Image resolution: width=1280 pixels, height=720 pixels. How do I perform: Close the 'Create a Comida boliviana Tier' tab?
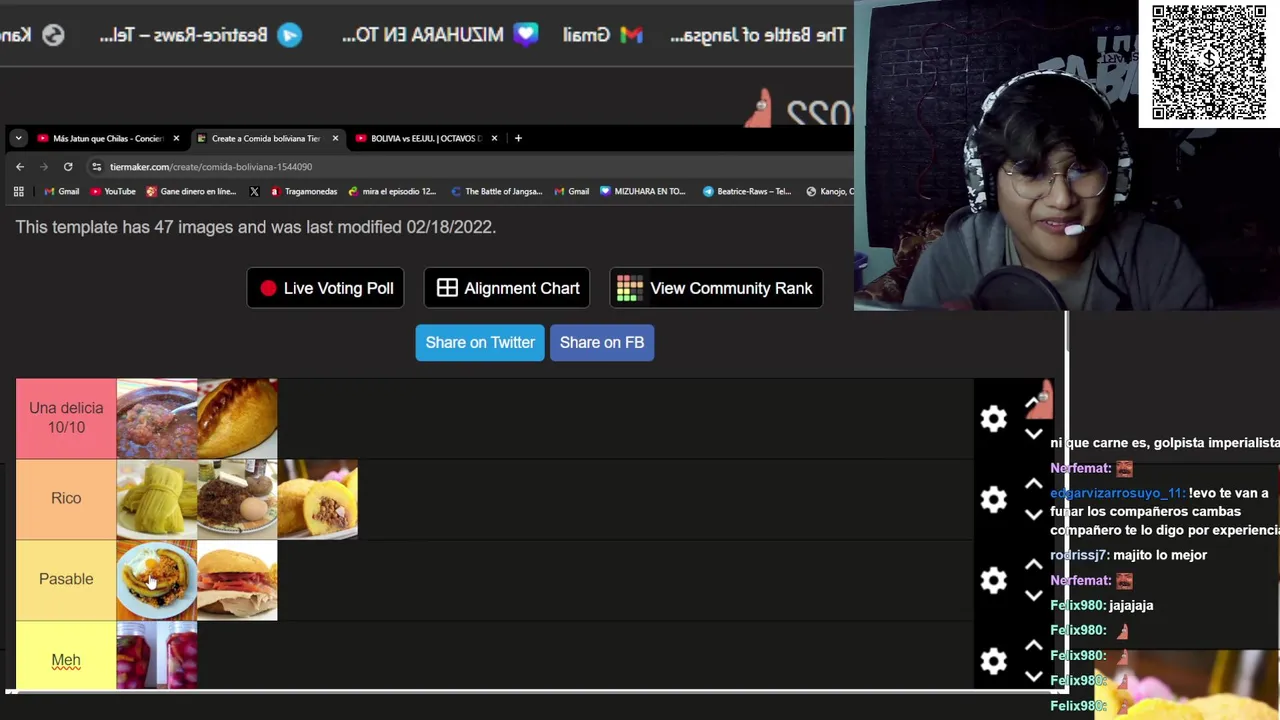(335, 138)
